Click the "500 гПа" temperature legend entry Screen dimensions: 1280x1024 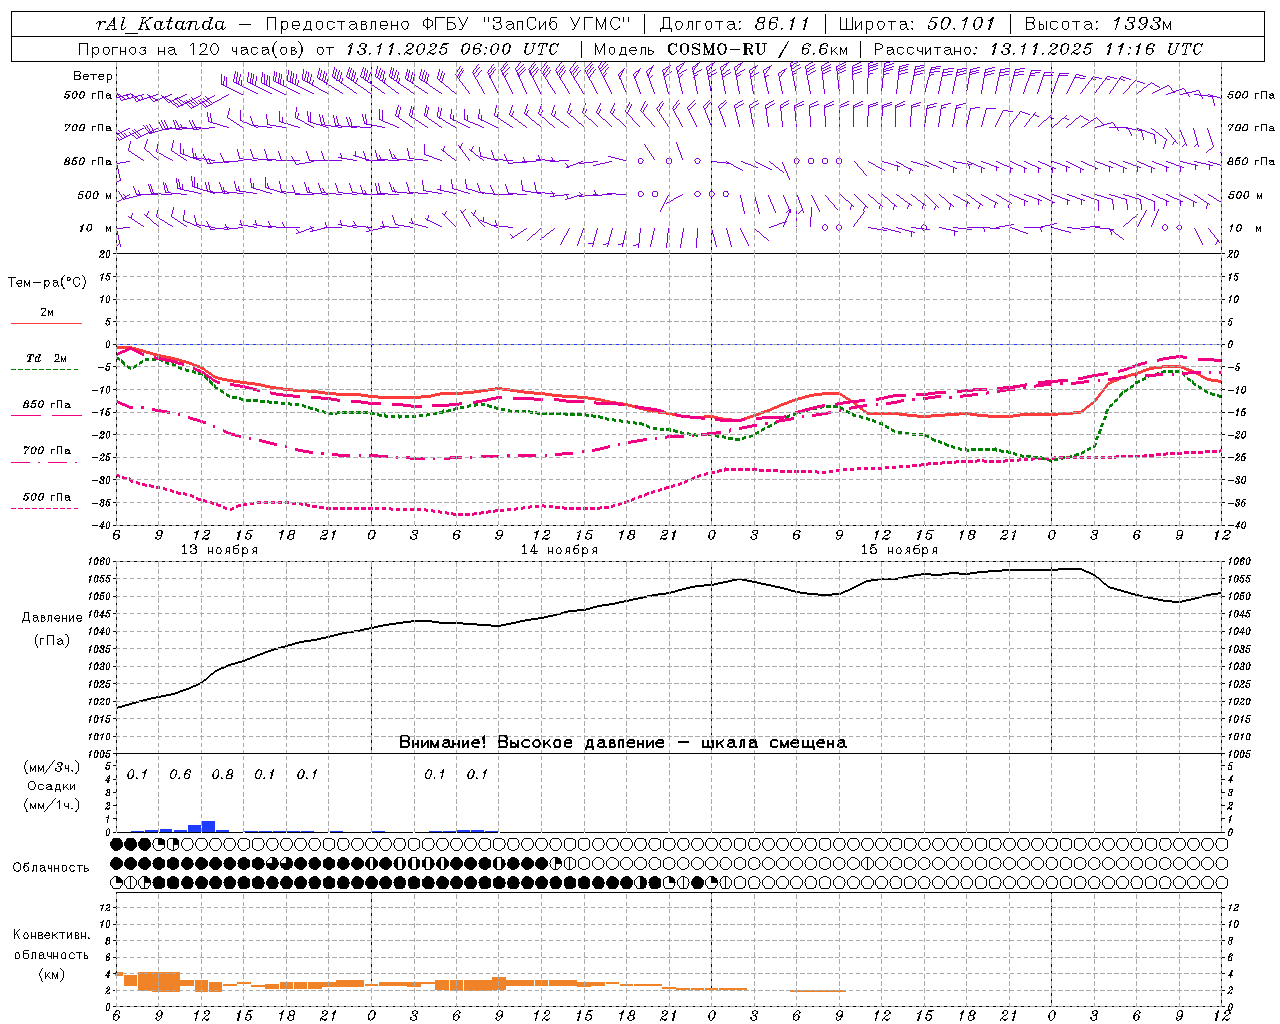pyautogui.click(x=47, y=497)
